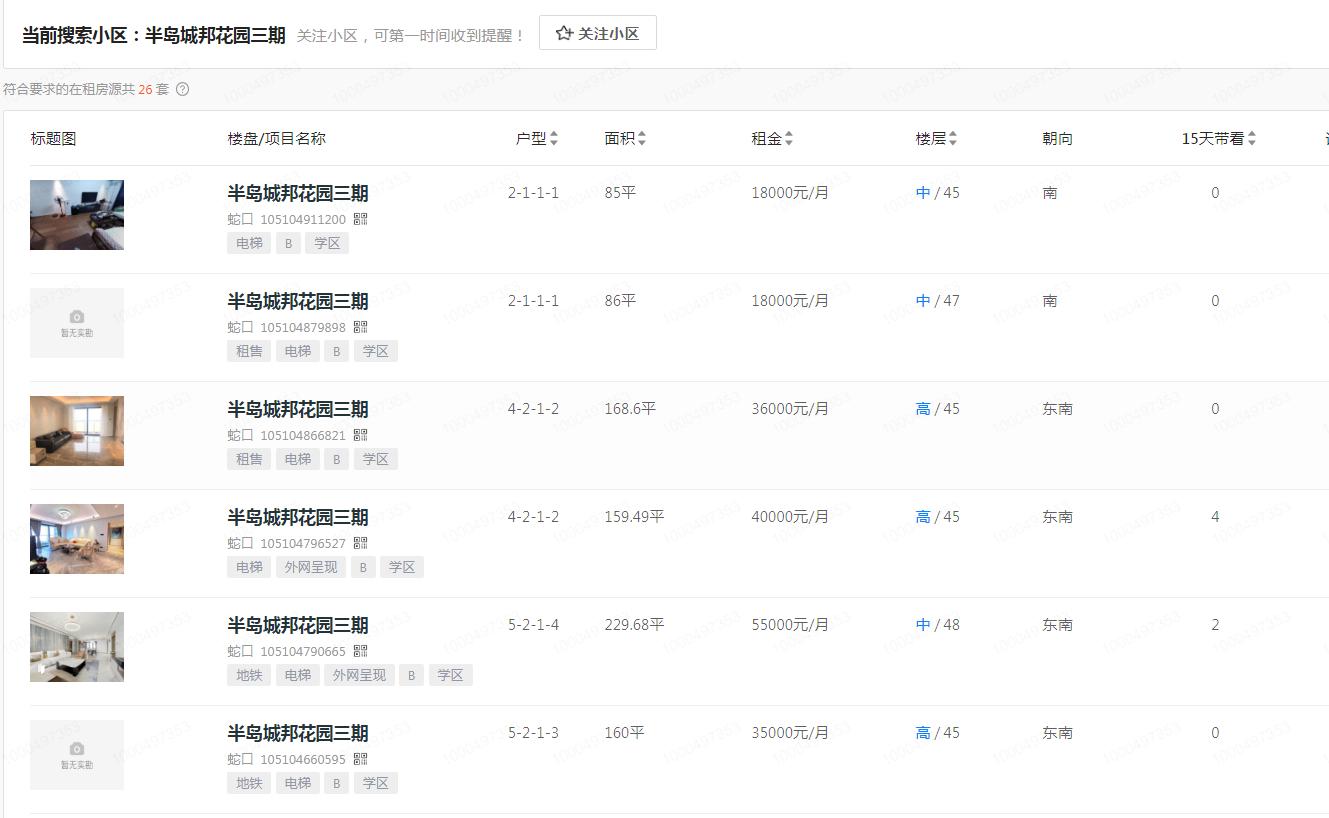Click the 229.68平 area value
Screen dimensions: 1329x818
[634, 625]
